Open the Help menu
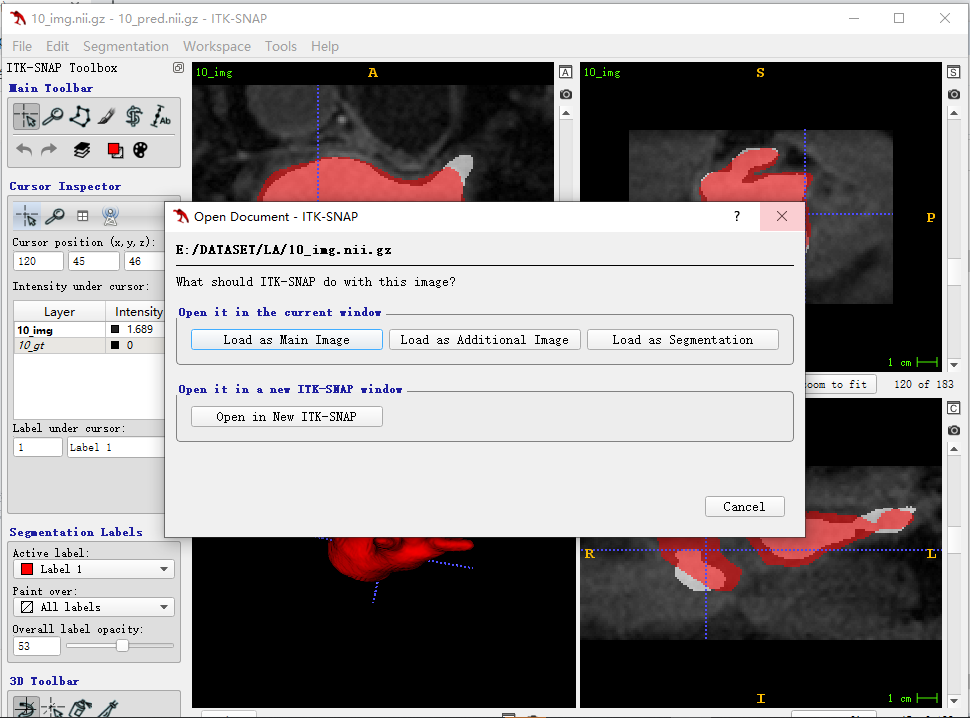The height and width of the screenshot is (718, 970). point(325,46)
